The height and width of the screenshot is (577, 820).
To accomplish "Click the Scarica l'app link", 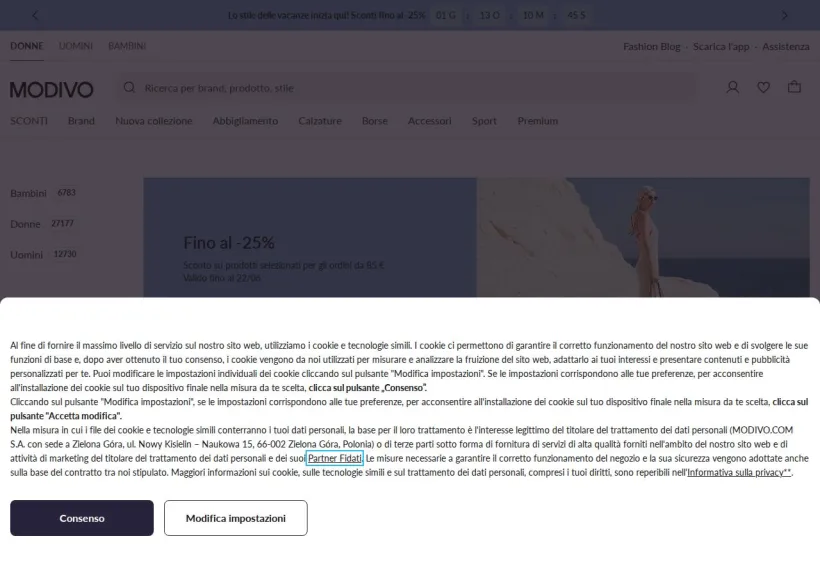I will click(721, 47).
